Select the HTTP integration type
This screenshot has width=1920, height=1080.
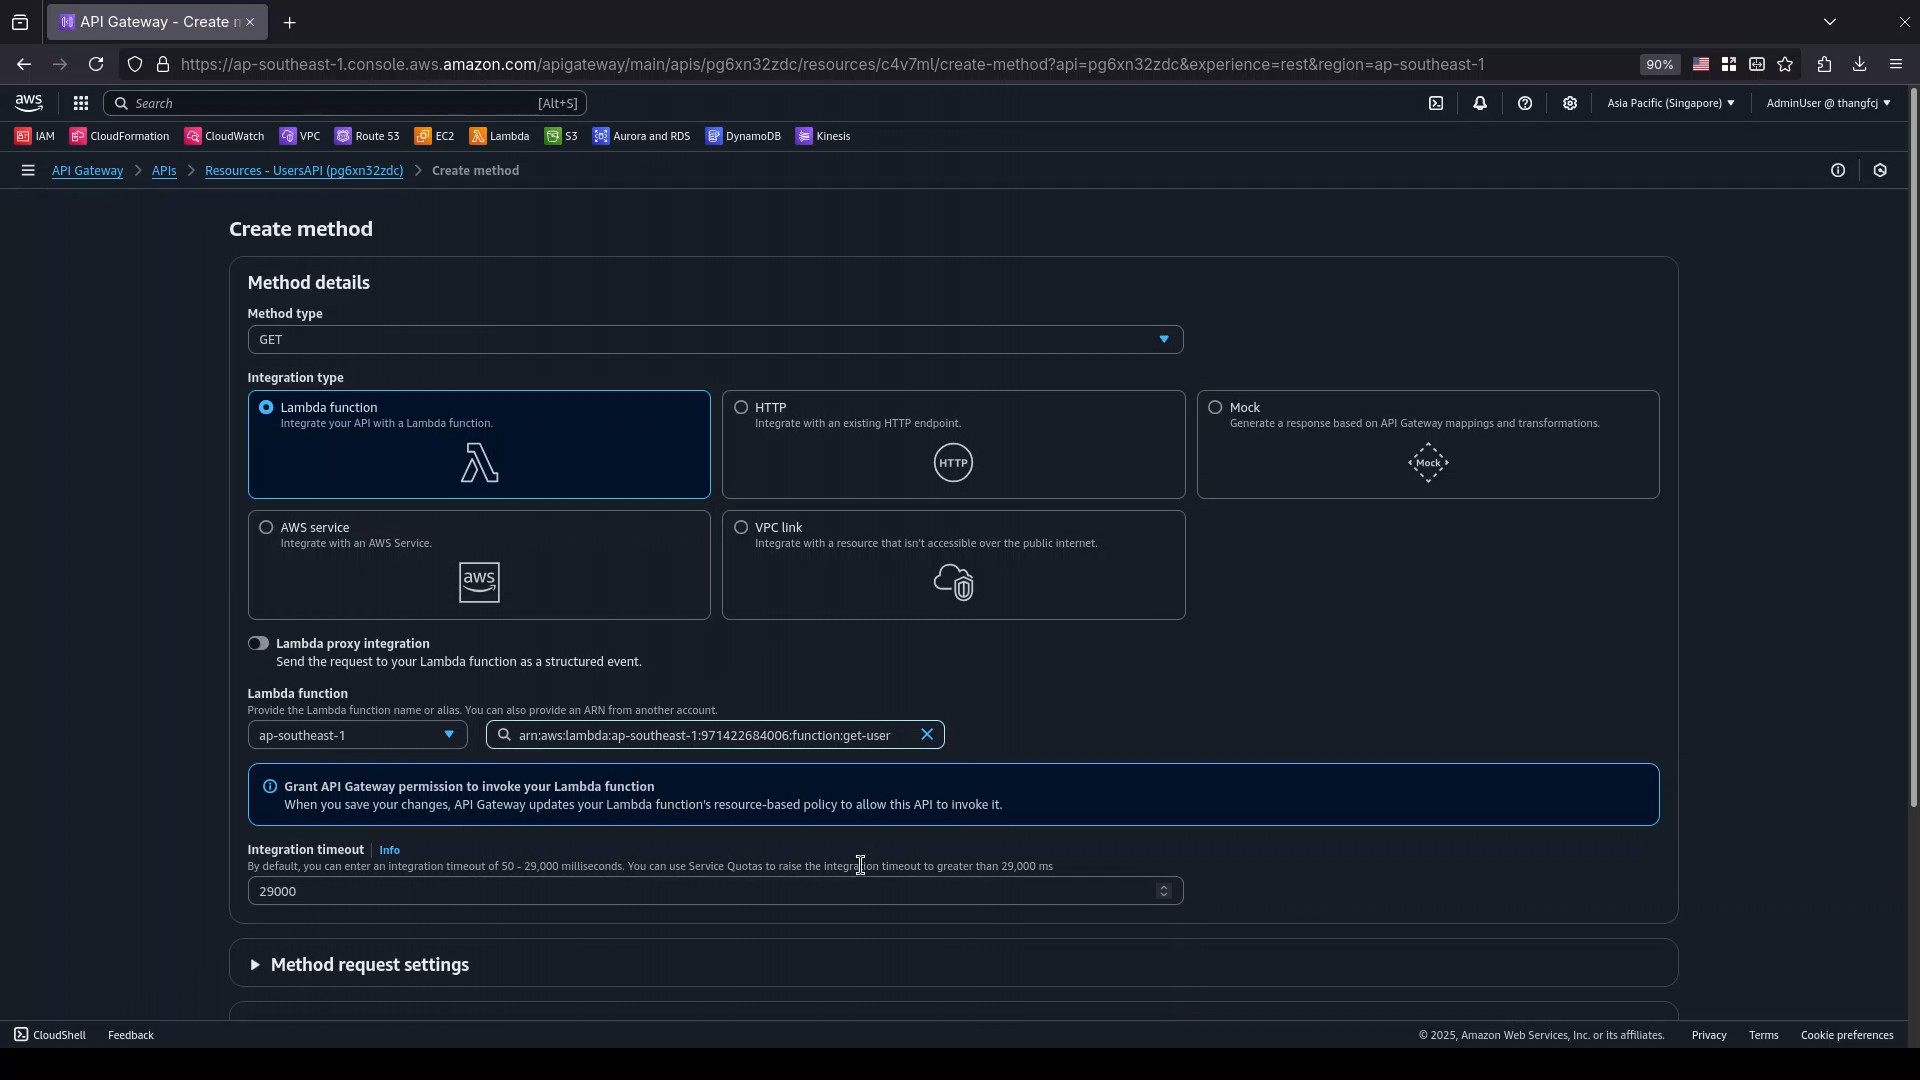(x=953, y=445)
